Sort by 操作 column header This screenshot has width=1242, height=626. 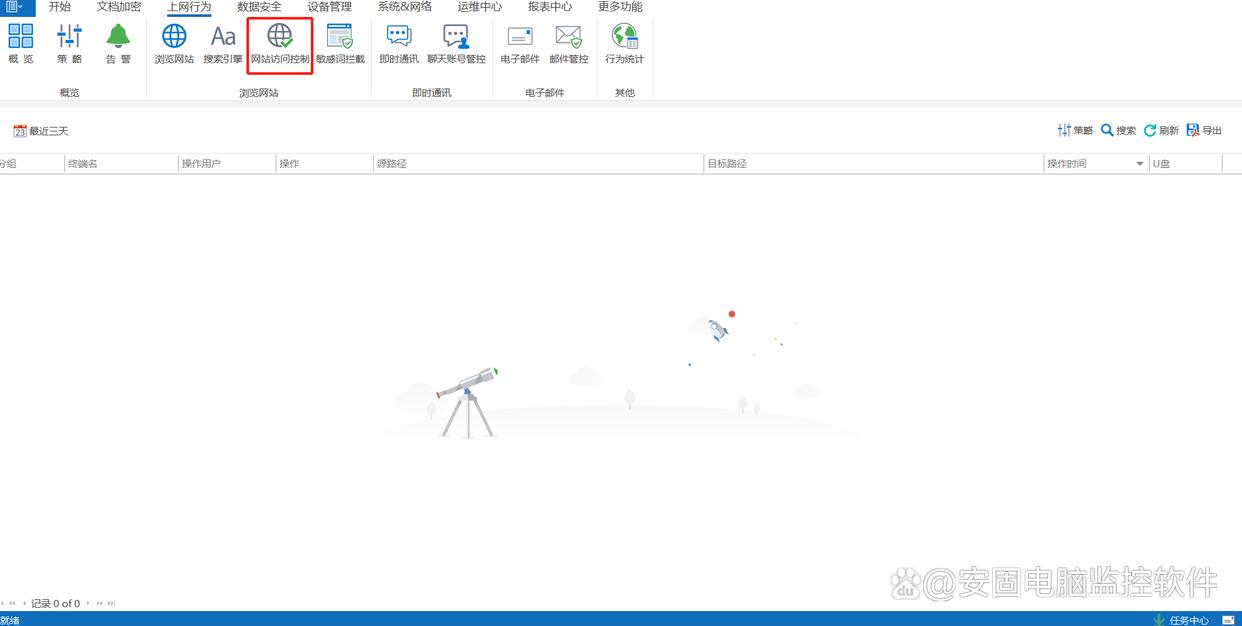pos(324,163)
